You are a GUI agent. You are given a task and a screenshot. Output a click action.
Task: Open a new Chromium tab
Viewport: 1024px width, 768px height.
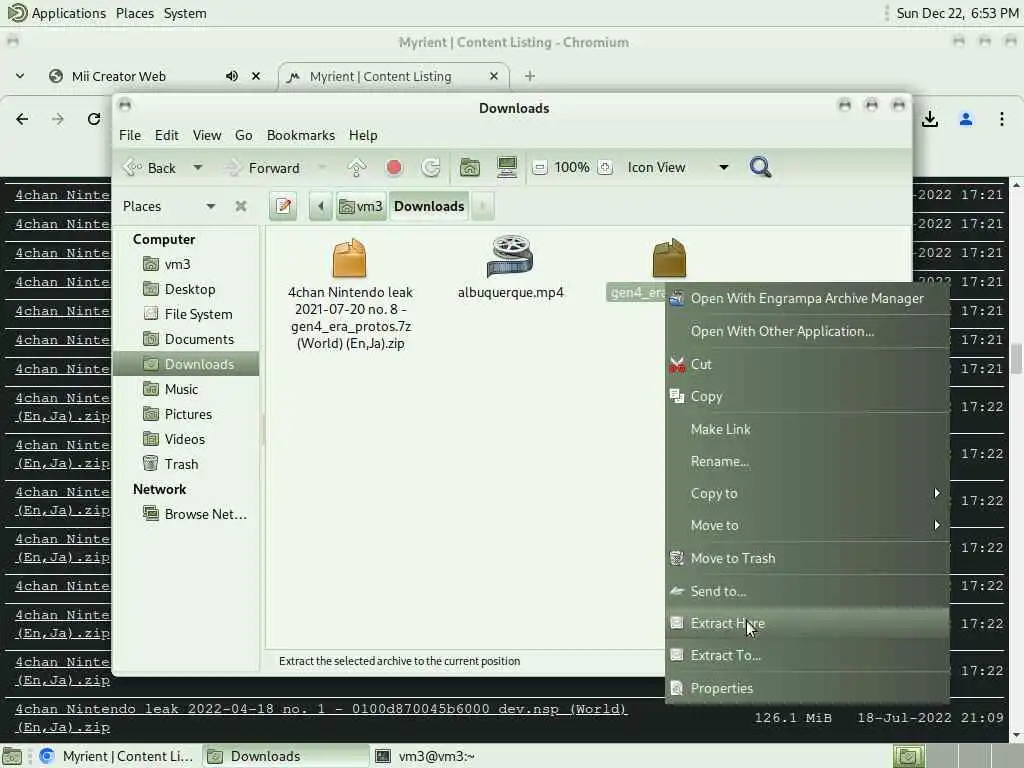pos(530,76)
